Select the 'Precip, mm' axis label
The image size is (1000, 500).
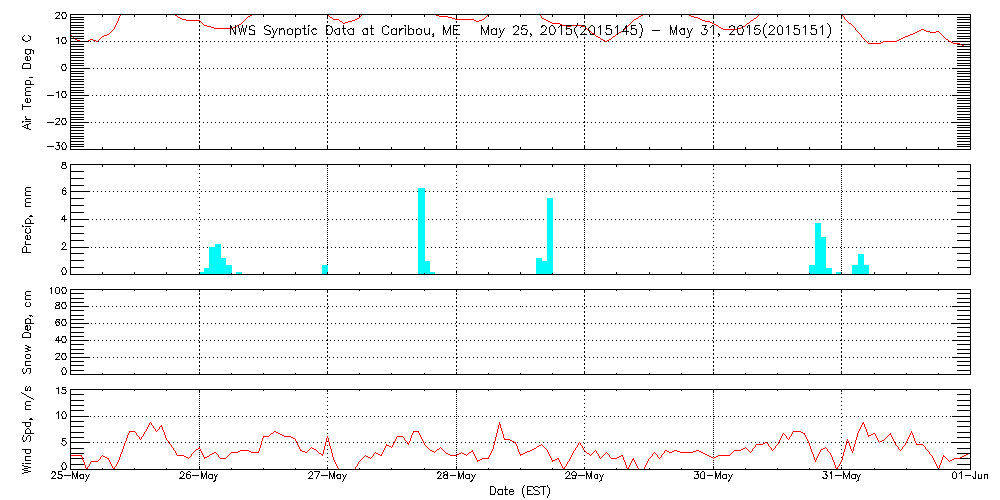pyautogui.click(x=28, y=218)
